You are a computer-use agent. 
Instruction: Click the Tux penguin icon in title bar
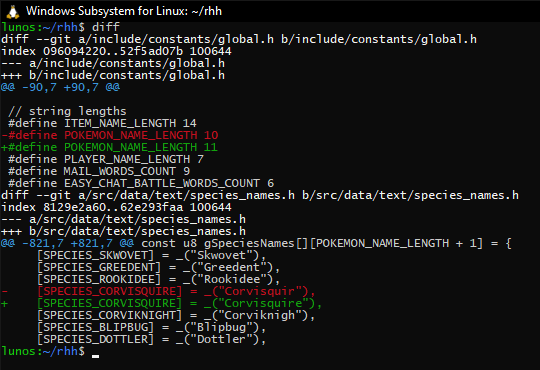coord(12,11)
